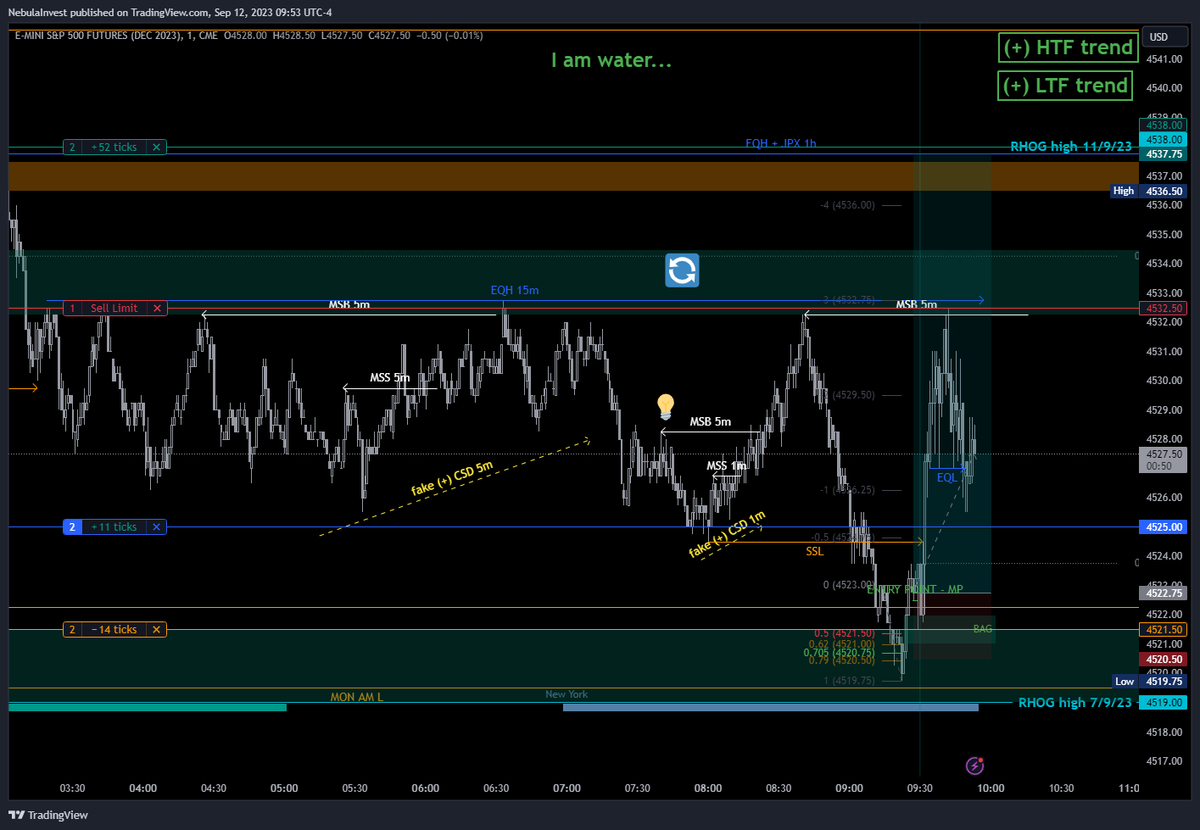Click the blue refresh sync icon on chart

click(x=683, y=270)
